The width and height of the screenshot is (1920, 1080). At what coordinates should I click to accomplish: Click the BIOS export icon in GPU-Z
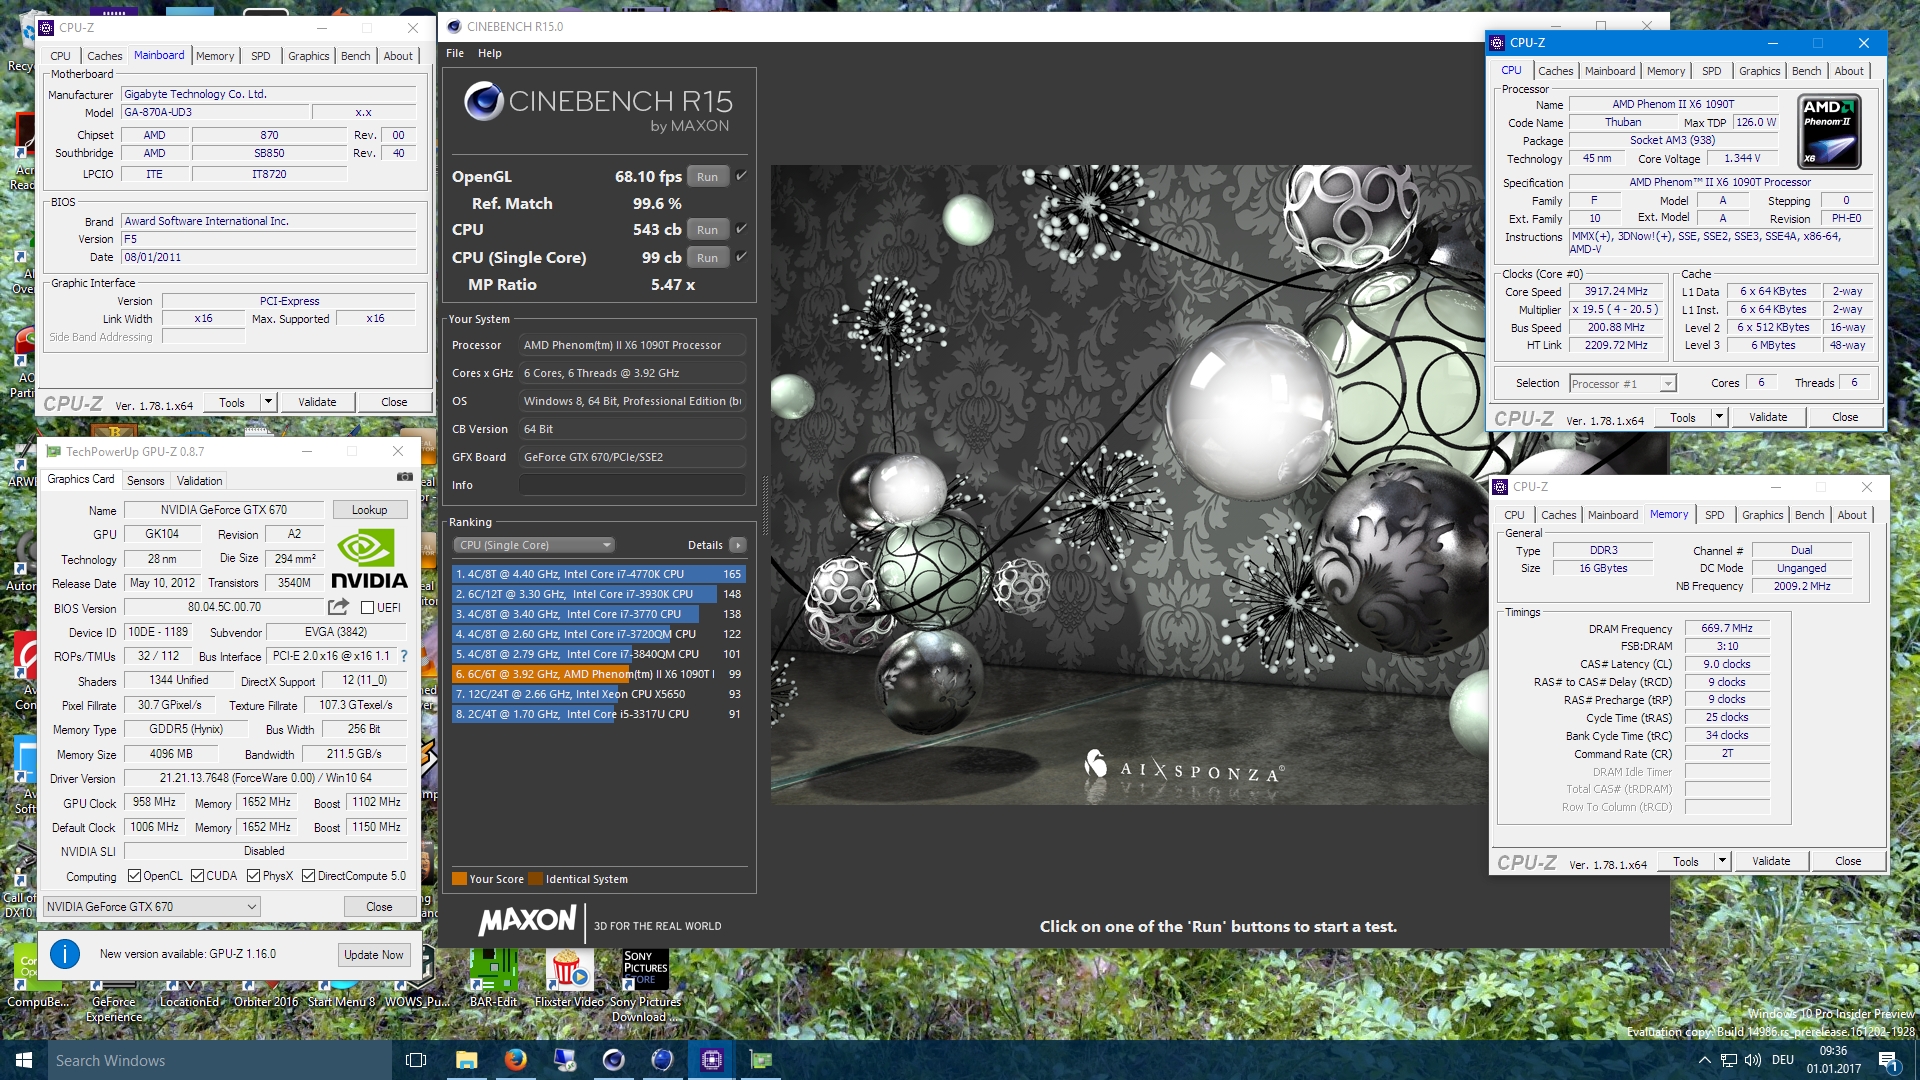[338, 607]
